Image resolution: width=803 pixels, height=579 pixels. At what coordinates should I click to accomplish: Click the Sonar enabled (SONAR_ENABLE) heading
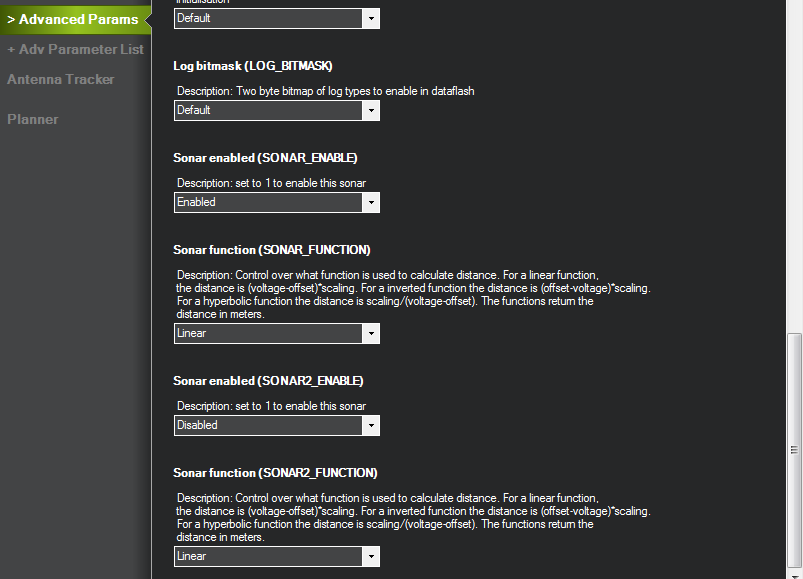tap(265, 157)
